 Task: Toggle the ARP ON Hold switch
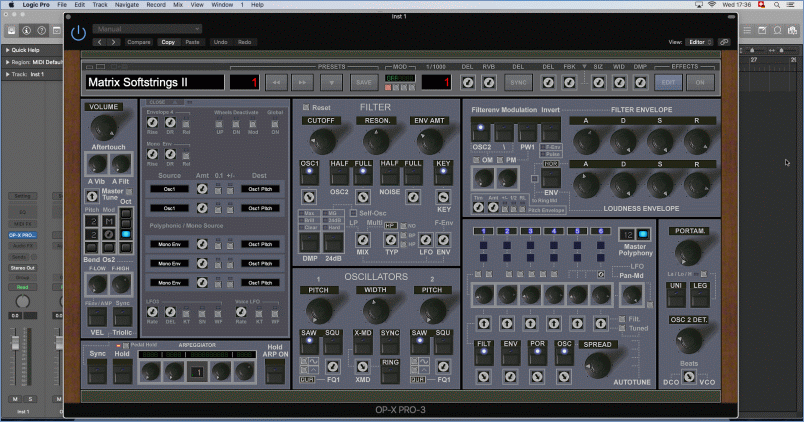coord(275,372)
